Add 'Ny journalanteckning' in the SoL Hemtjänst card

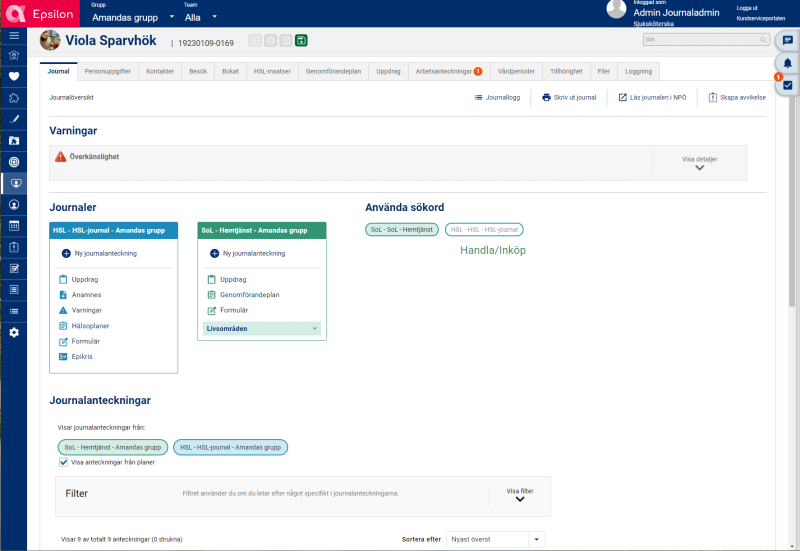[x=248, y=254]
